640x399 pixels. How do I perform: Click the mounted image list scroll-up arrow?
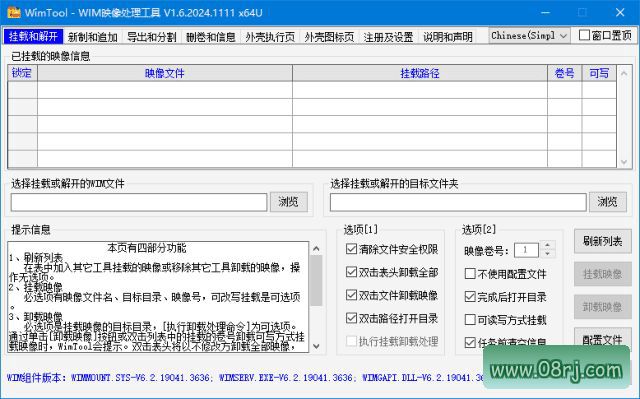coord(624,73)
